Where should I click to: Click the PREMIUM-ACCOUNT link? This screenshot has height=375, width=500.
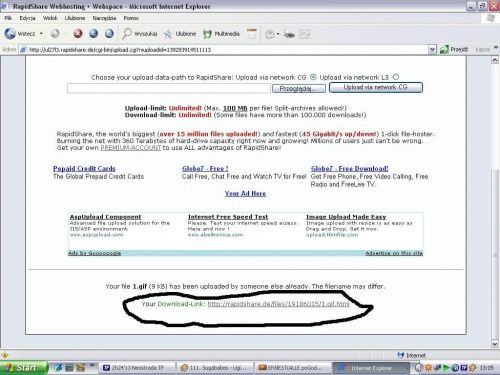[x=131, y=148]
